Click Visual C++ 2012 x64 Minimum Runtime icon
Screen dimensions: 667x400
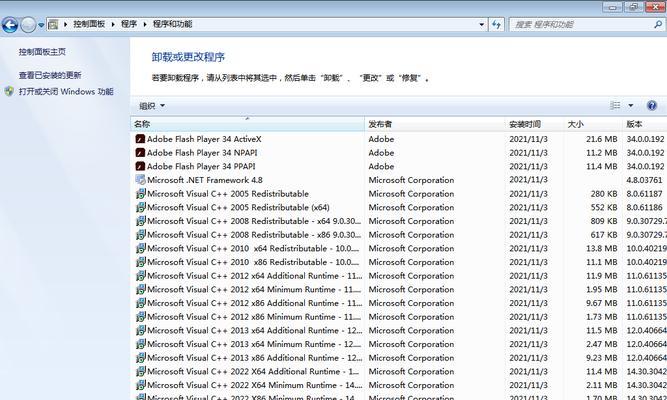point(140,289)
